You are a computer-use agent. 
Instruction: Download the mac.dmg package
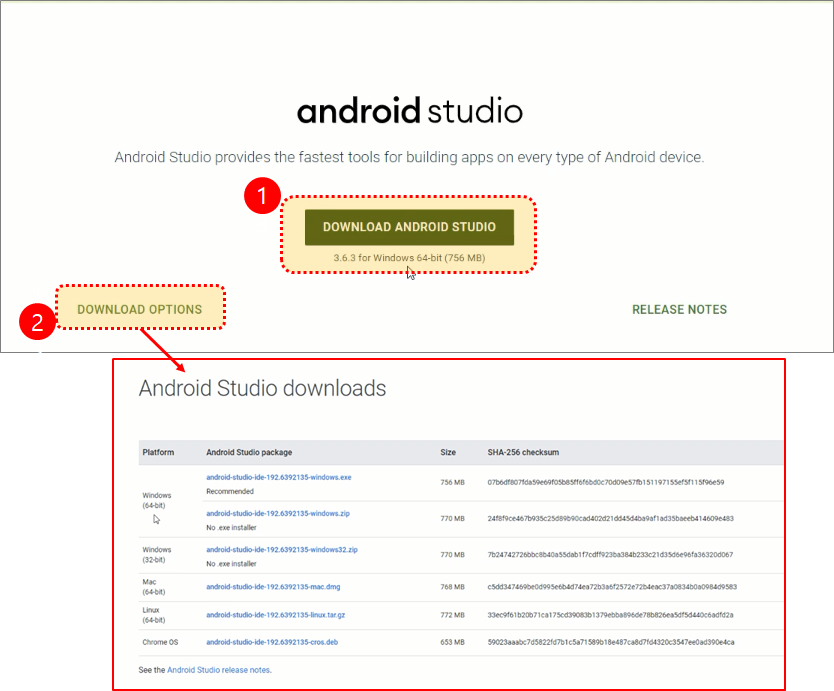[x=273, y=587]
